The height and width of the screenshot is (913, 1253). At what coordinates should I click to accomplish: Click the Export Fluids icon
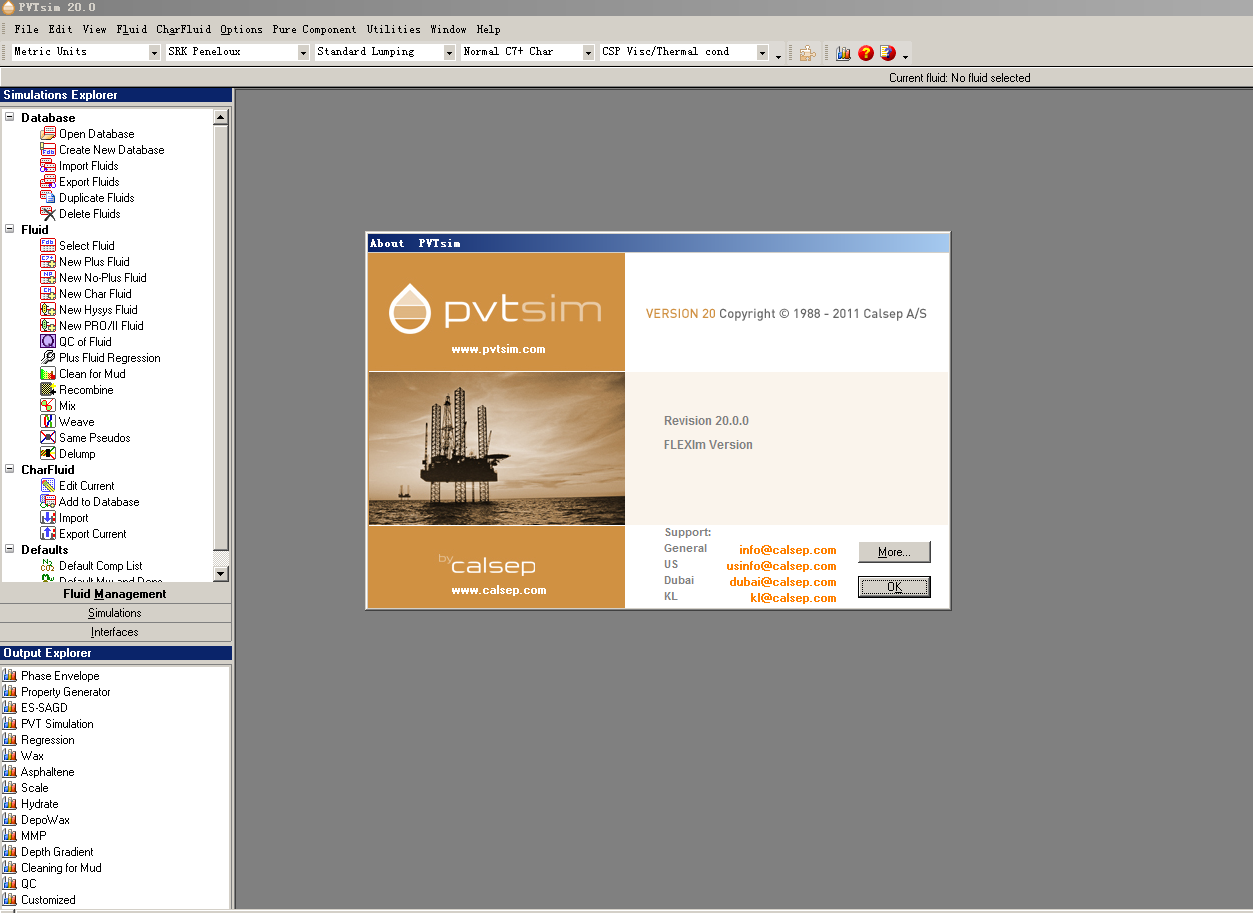[x=48, y=181]
